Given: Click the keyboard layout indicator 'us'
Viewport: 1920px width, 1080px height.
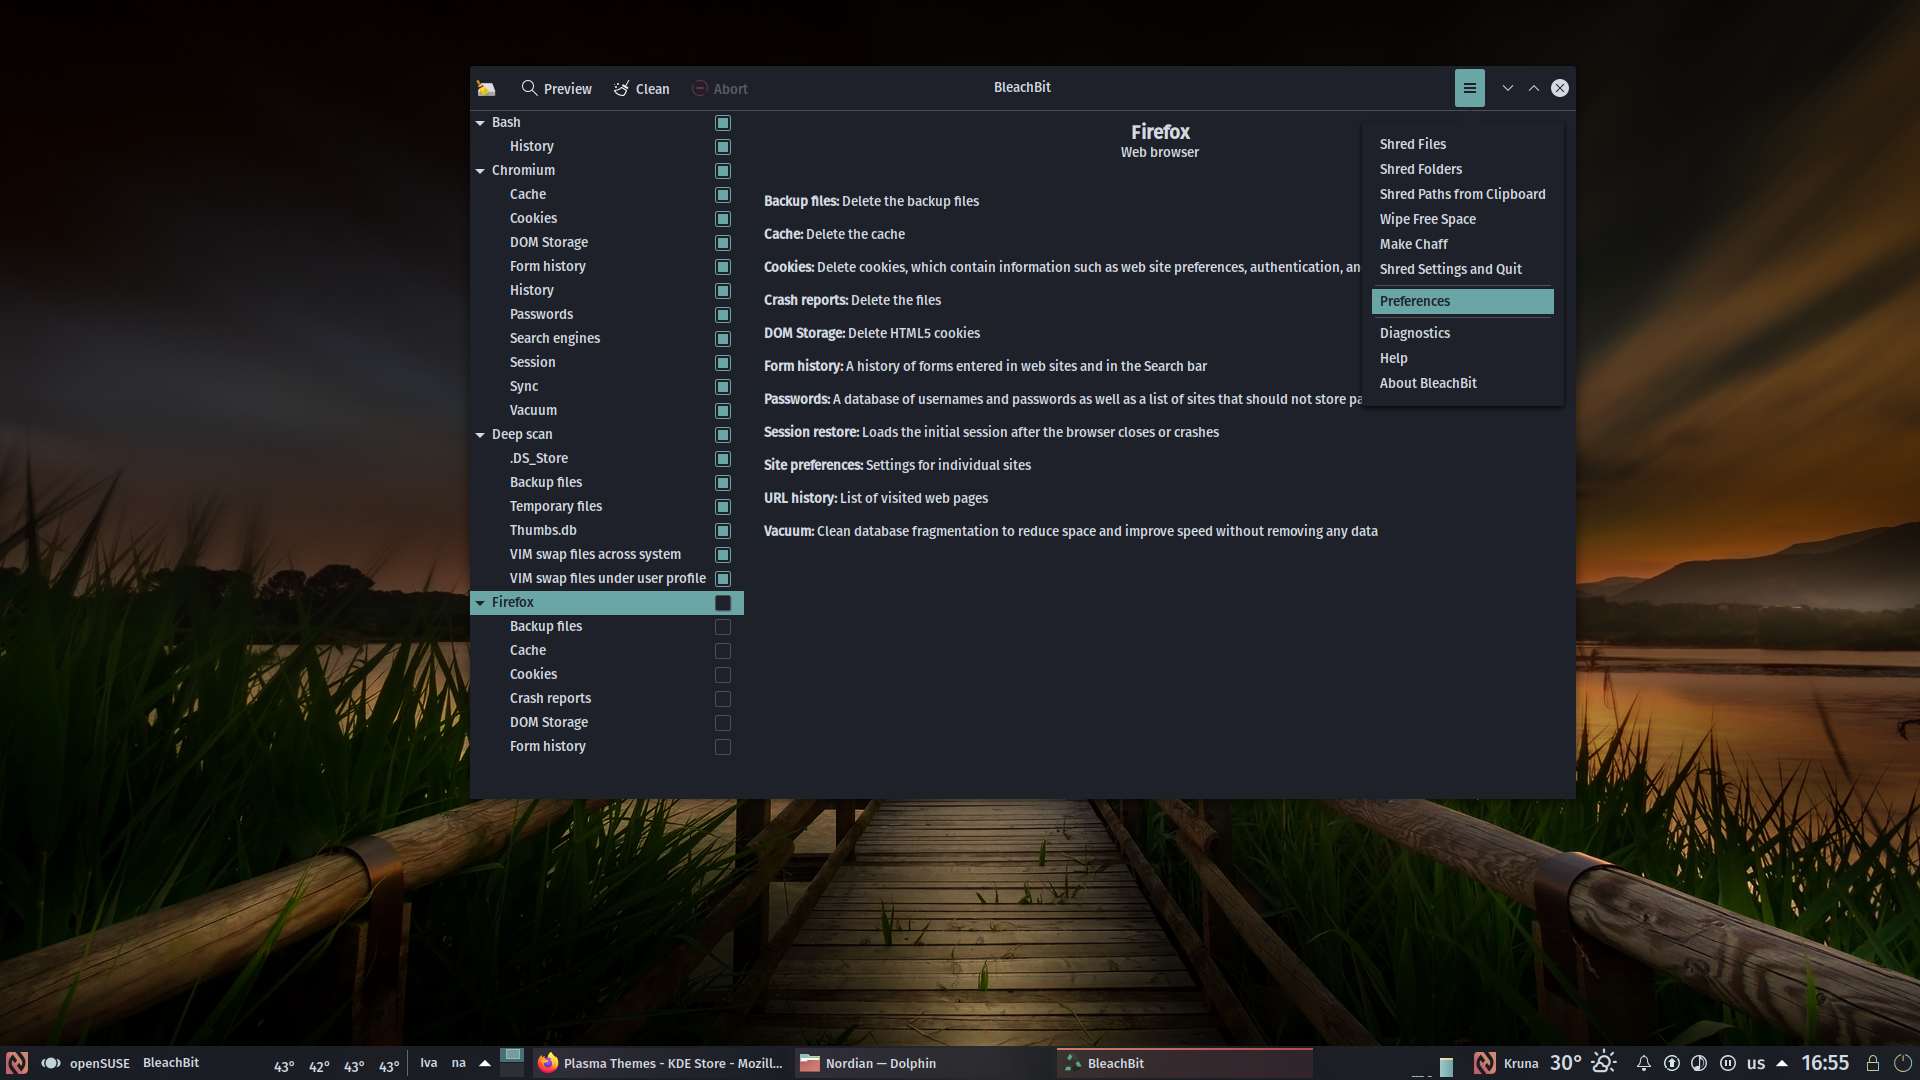Looking at the screenshot, I should [x=1756, y=1063].
